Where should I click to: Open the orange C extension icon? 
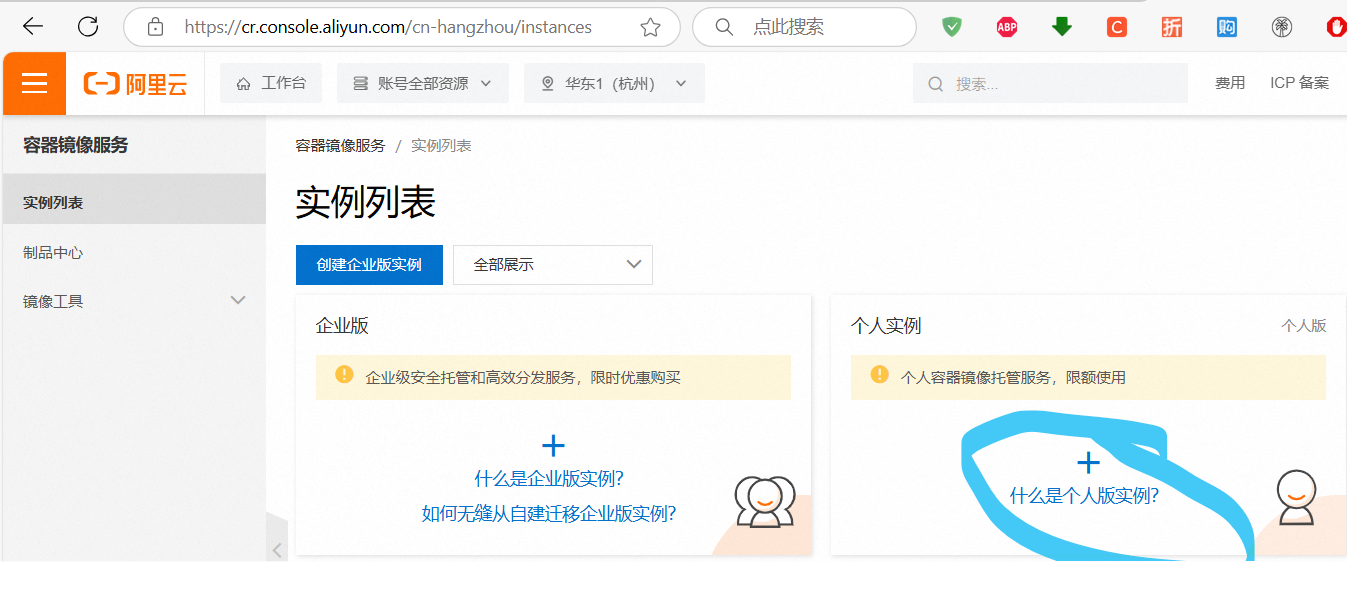(1117, 27)
